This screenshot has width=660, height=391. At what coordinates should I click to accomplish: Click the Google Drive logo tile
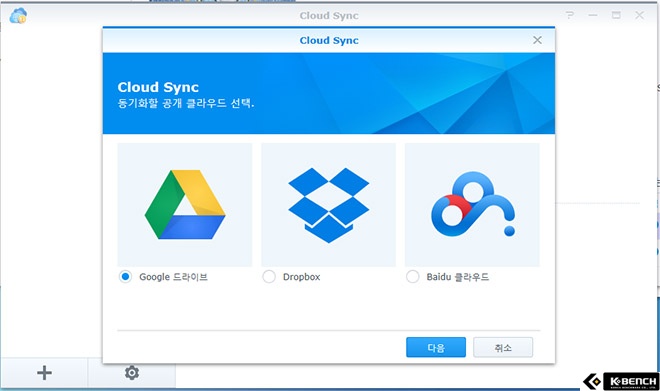point(185,205)
